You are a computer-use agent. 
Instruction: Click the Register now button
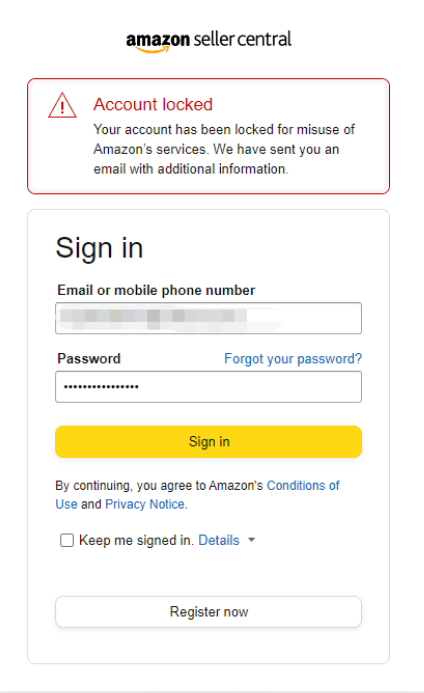coord(208,612)
